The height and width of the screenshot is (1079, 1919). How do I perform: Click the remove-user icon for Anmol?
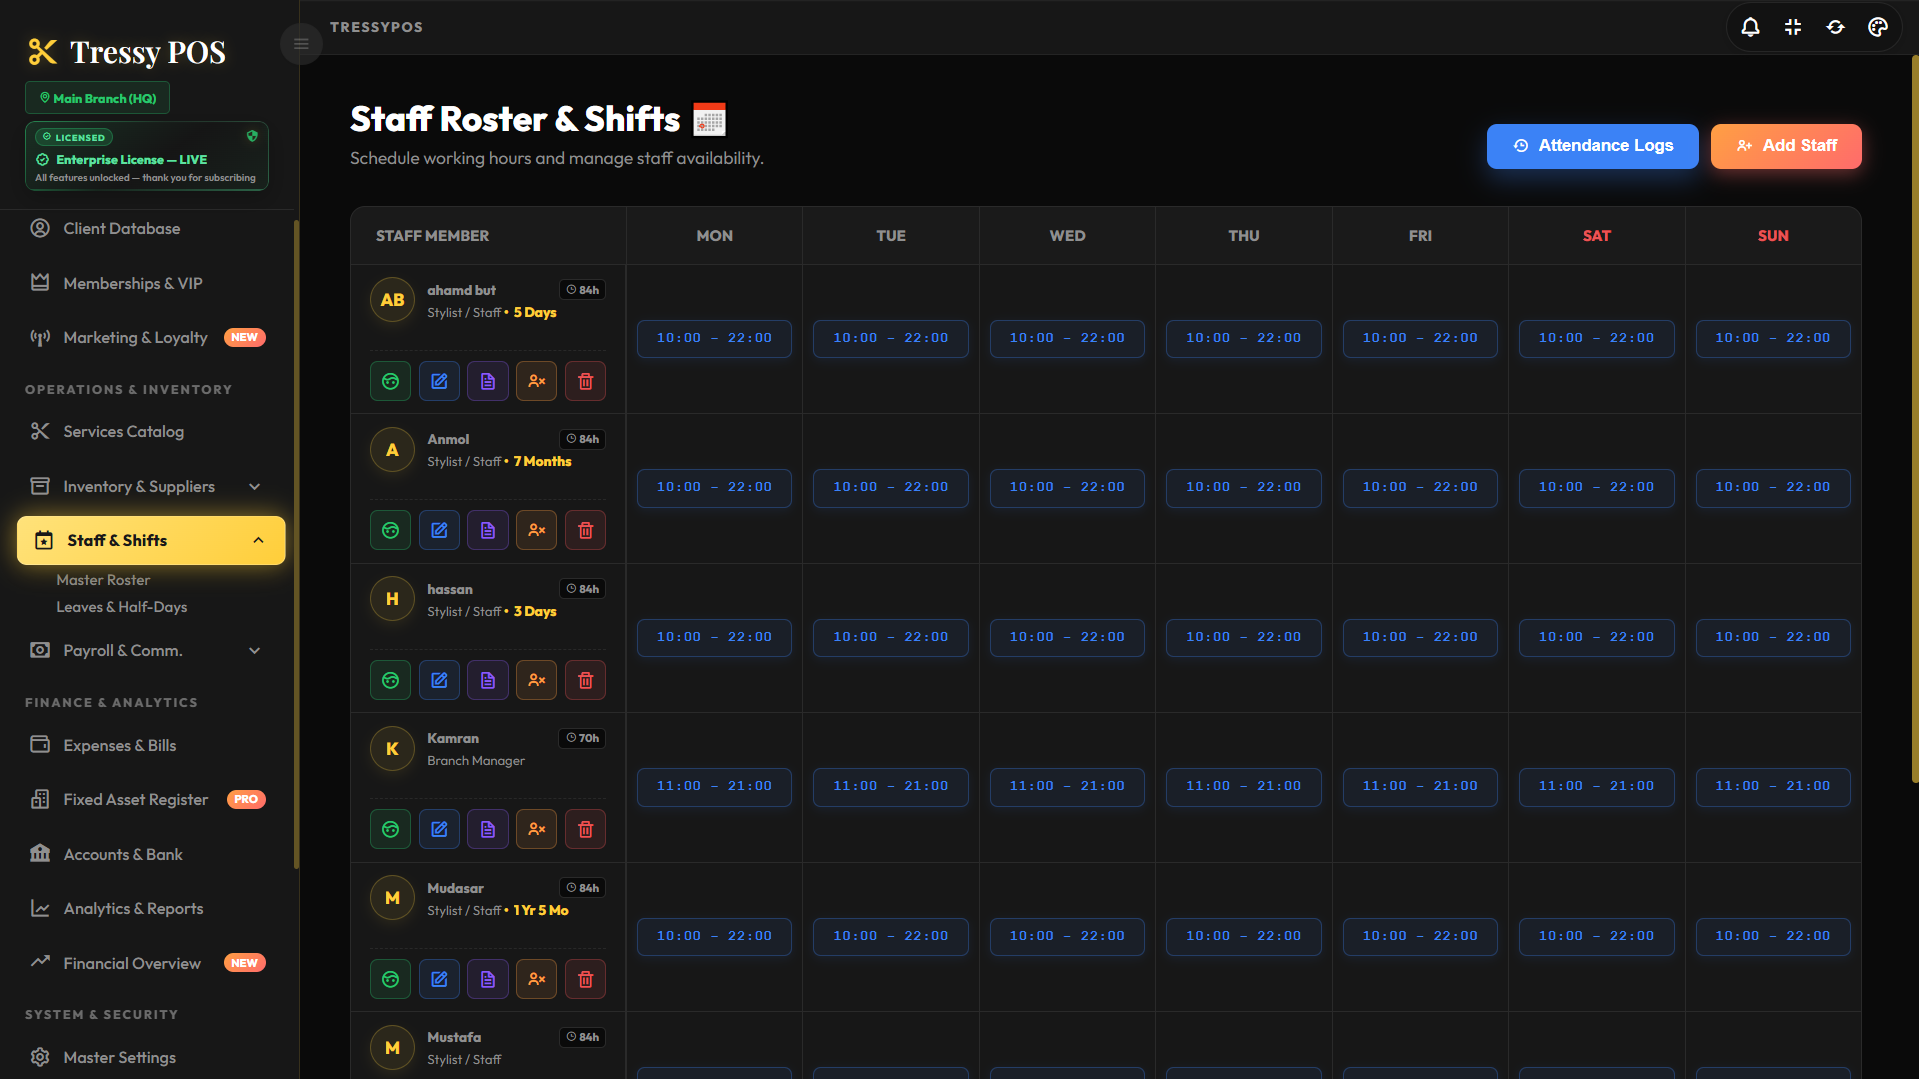(x=537, y=530)
